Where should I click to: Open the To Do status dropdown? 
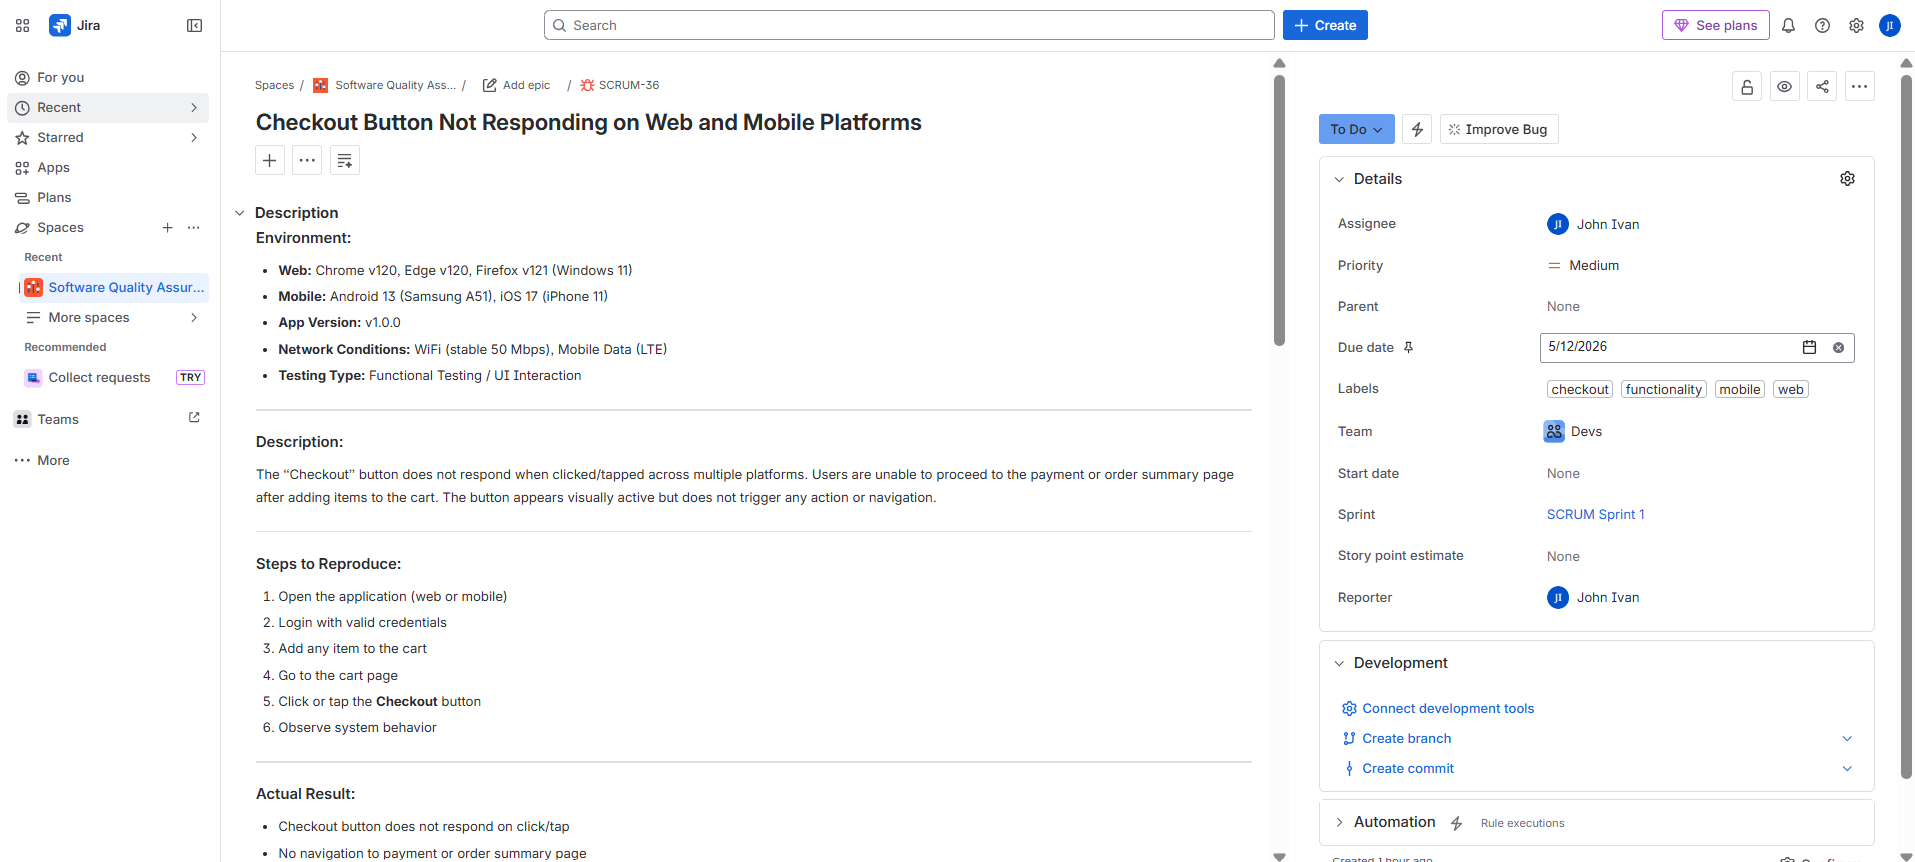pos(1356,129)
